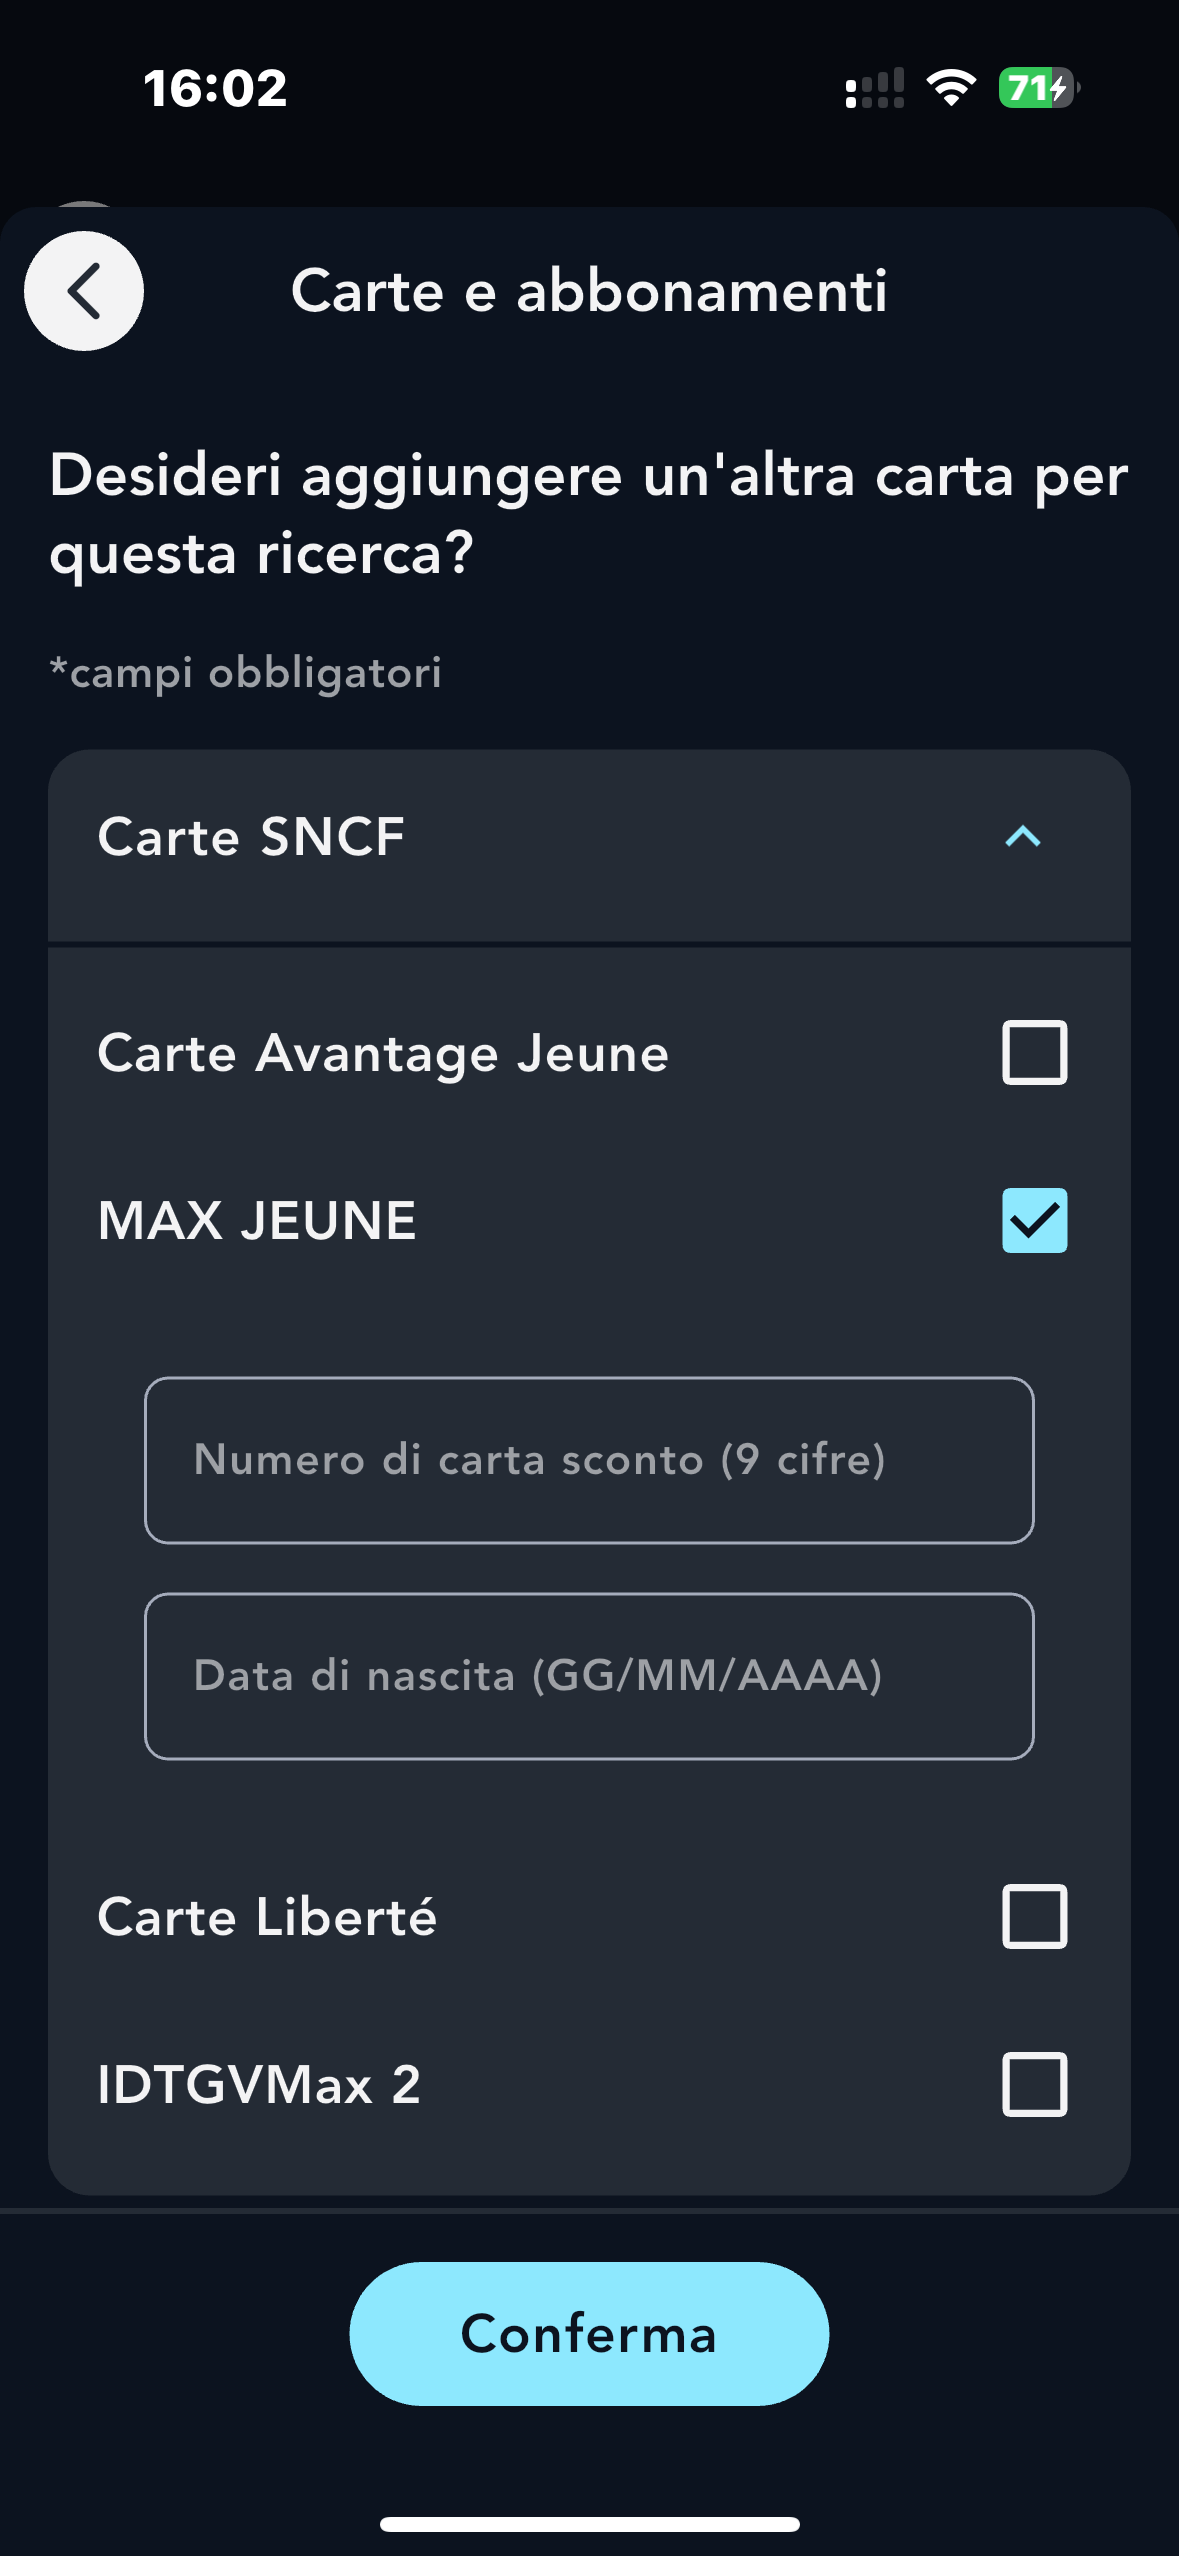
Task: Tap the Carte SNCF section header text
Action: tap(251, 837)
